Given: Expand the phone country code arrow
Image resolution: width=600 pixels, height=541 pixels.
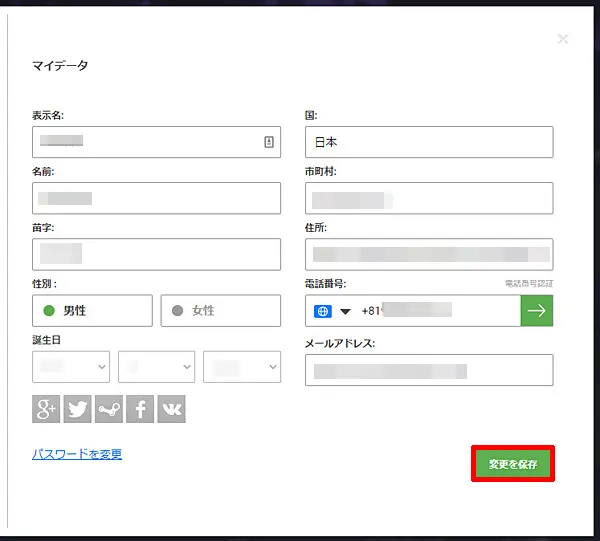Looking at the screenshot, I should click(x=345, y=311).
